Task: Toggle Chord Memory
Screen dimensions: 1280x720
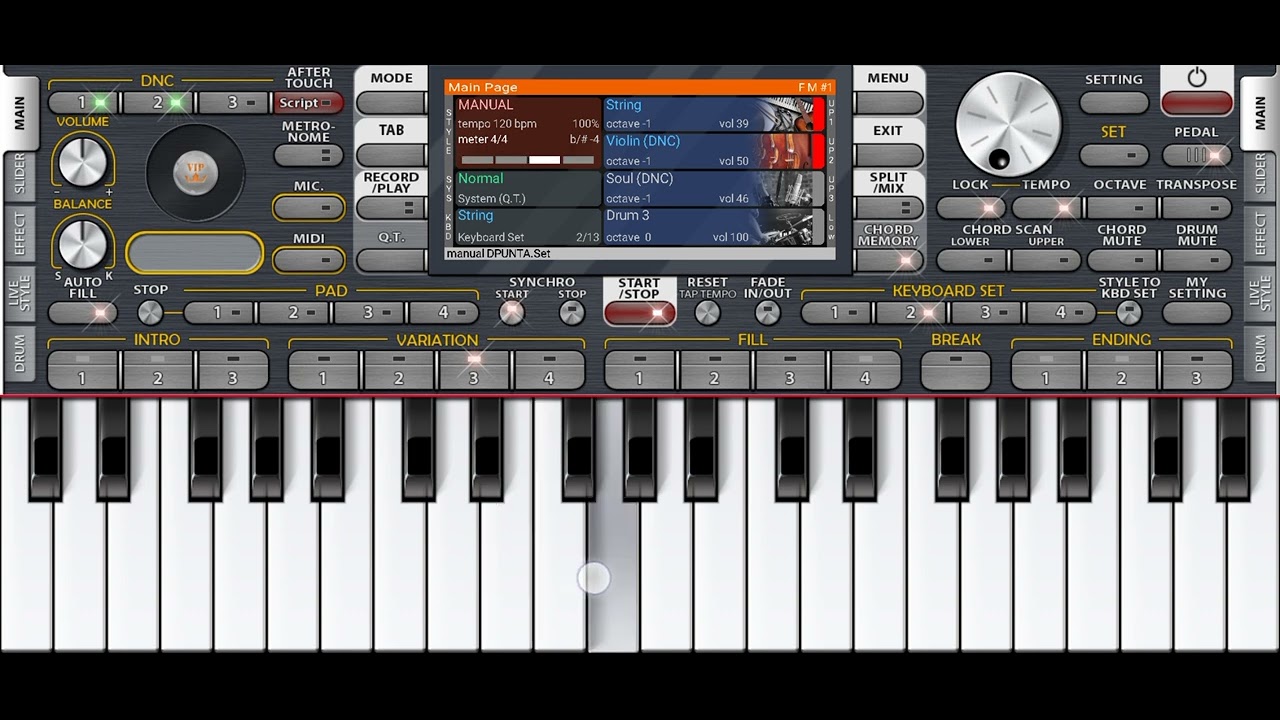Action: pos(888,261)
